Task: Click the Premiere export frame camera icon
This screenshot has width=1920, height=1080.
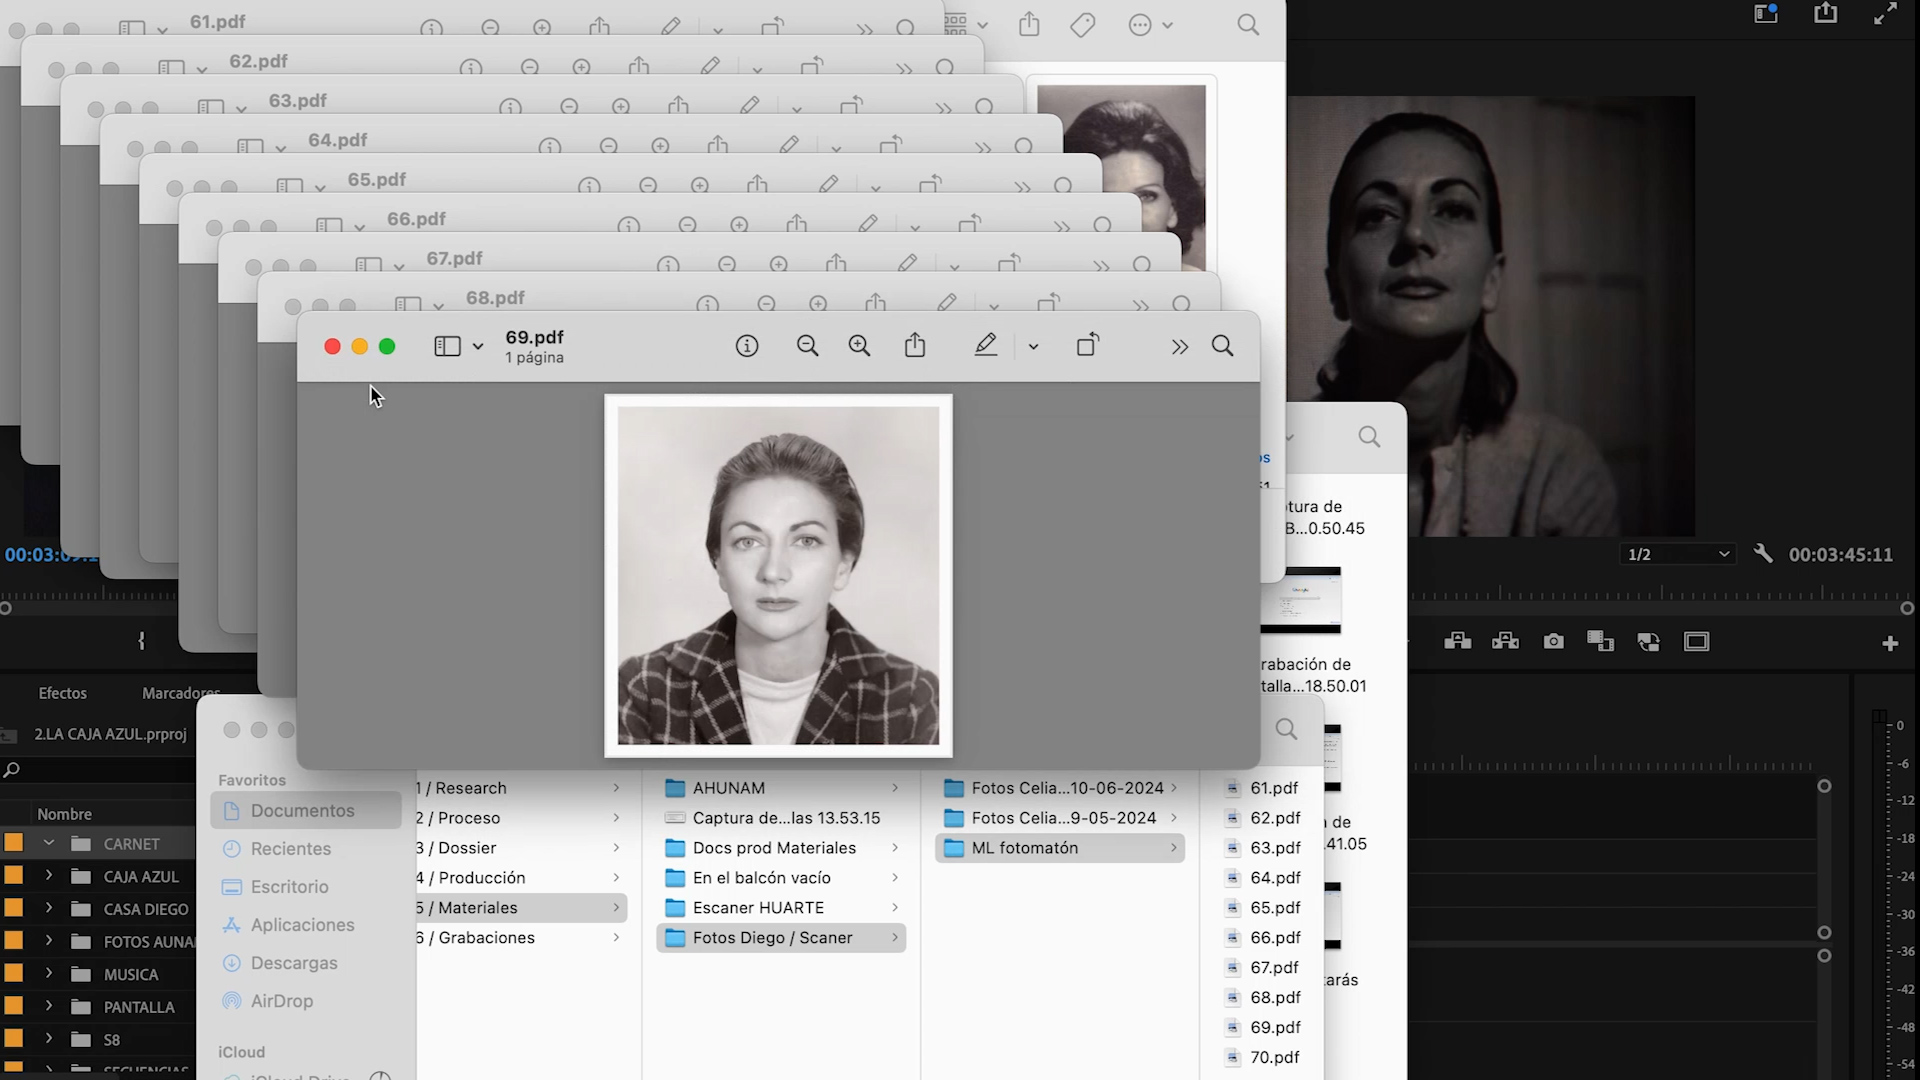Action: 1553,642
